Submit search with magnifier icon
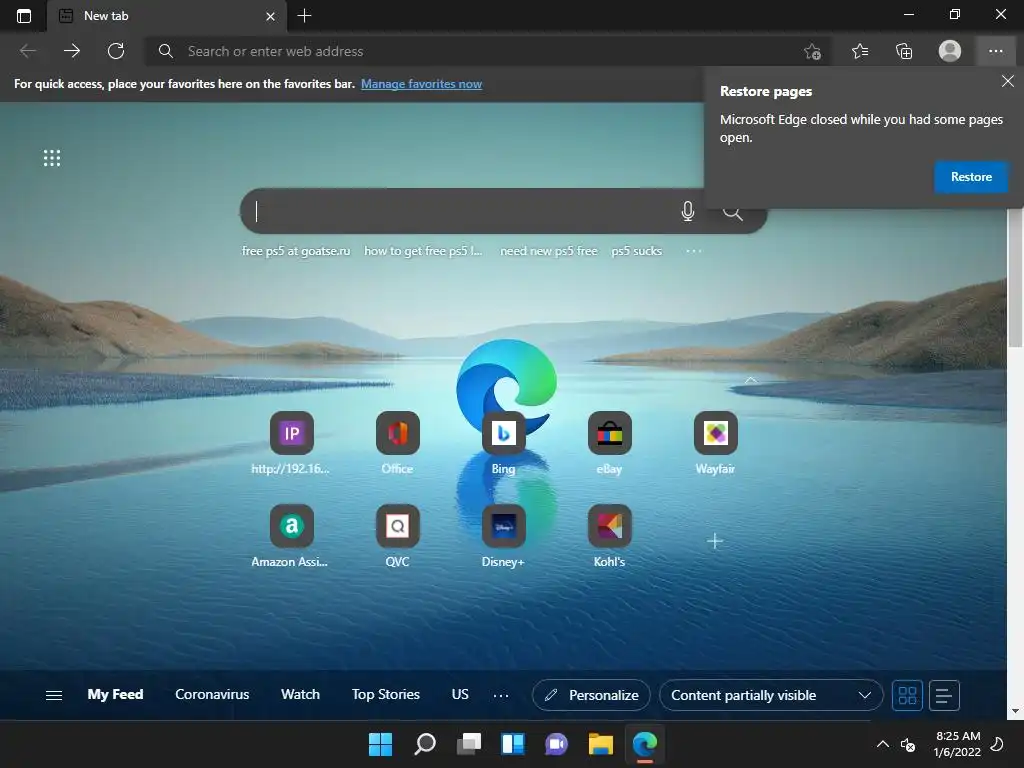This screenshot has height=768, width=1024. coord(733,212)
